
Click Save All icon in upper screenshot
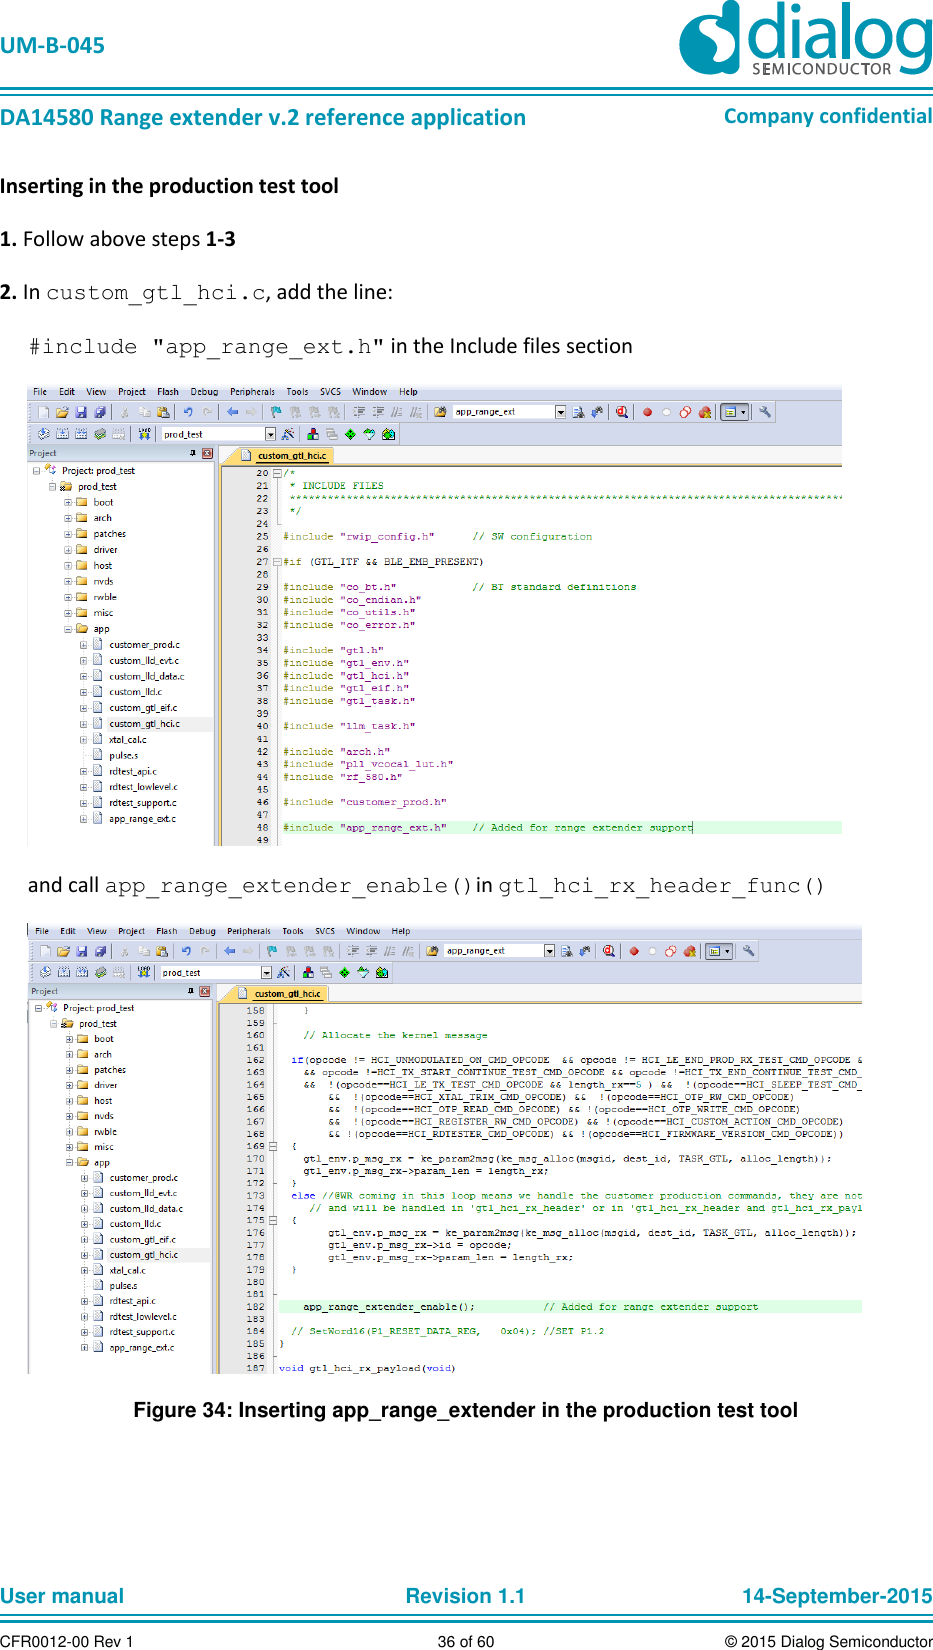tap(99, 412)
